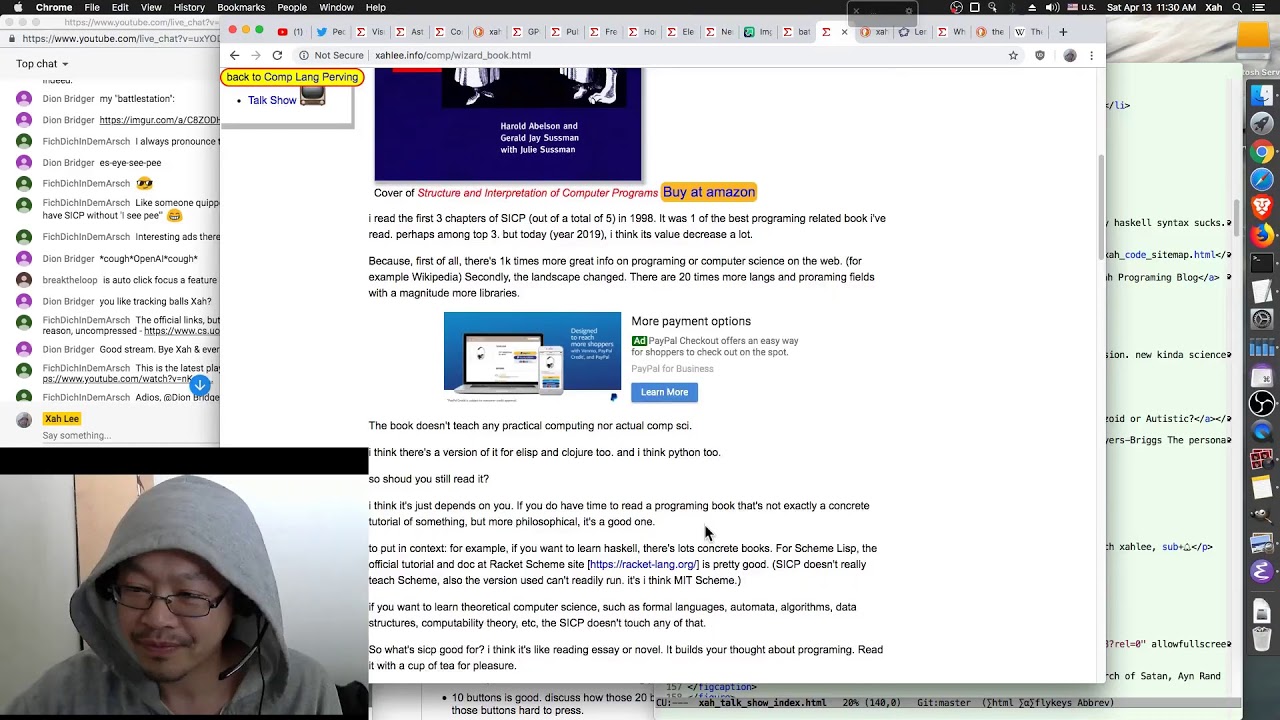This screenshot has height=720, width=1280.
Task: Open the Bookmarks menu
Action: click(x=241, y=8)
